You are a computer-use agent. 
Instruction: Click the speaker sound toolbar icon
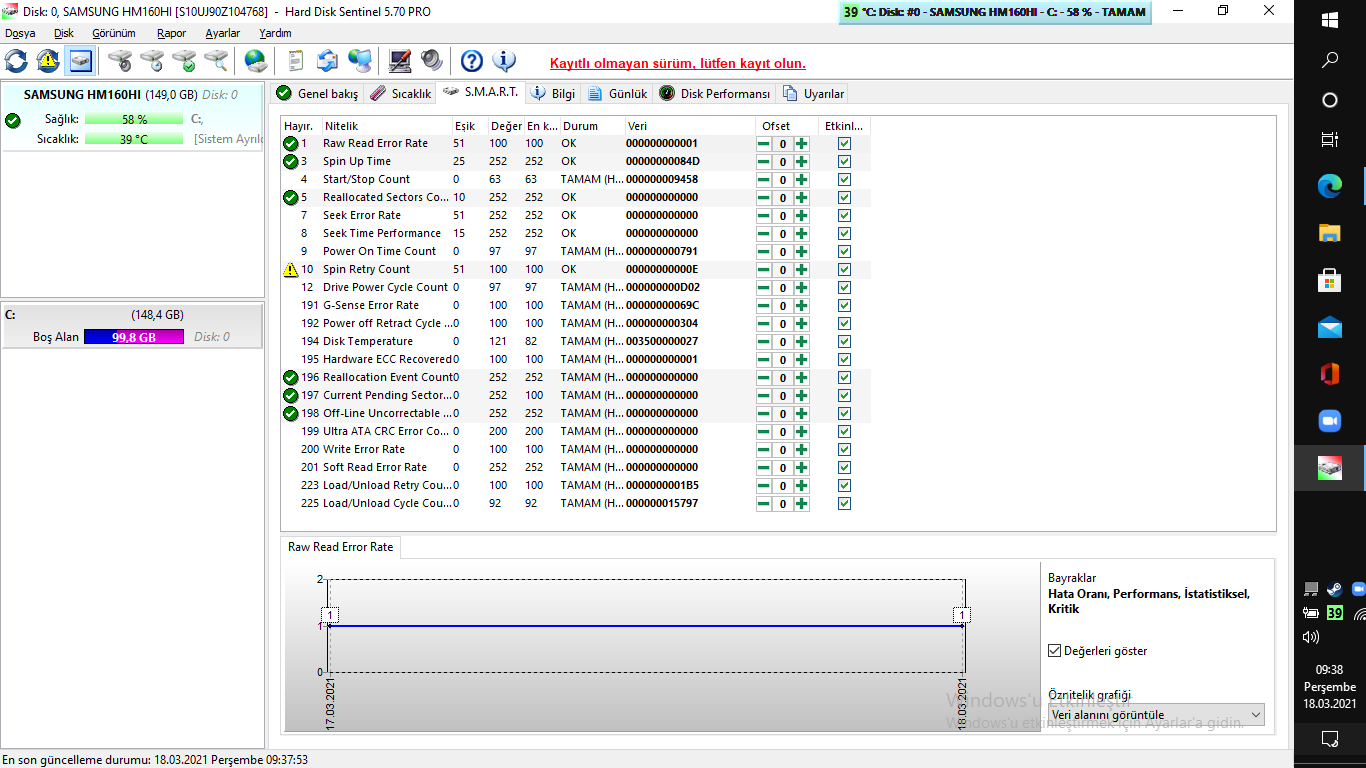[432, 61]
